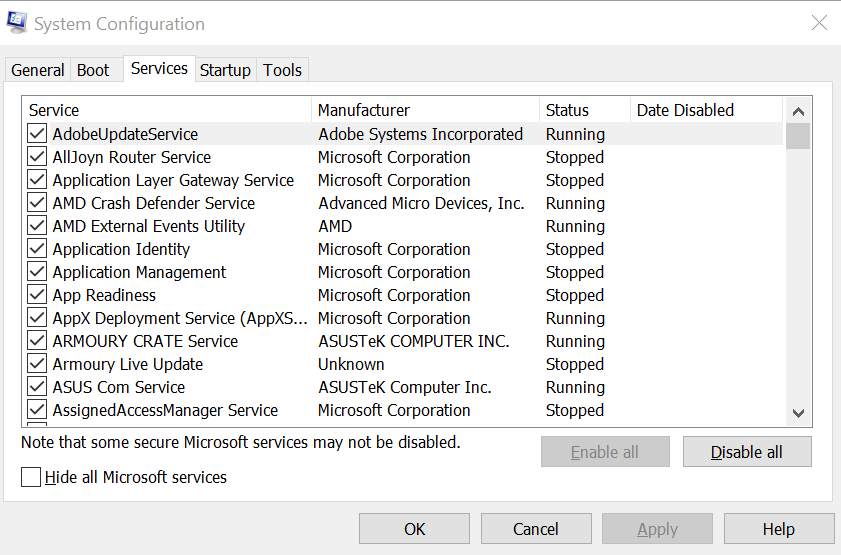The image size is (841, 555).
Task: Switch to the General tab
Action: (38, 70)
